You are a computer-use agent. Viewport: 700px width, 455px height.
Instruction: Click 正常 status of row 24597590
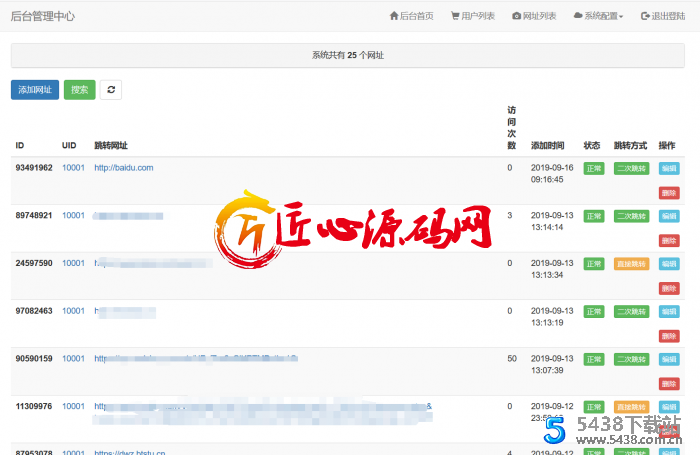594,264
